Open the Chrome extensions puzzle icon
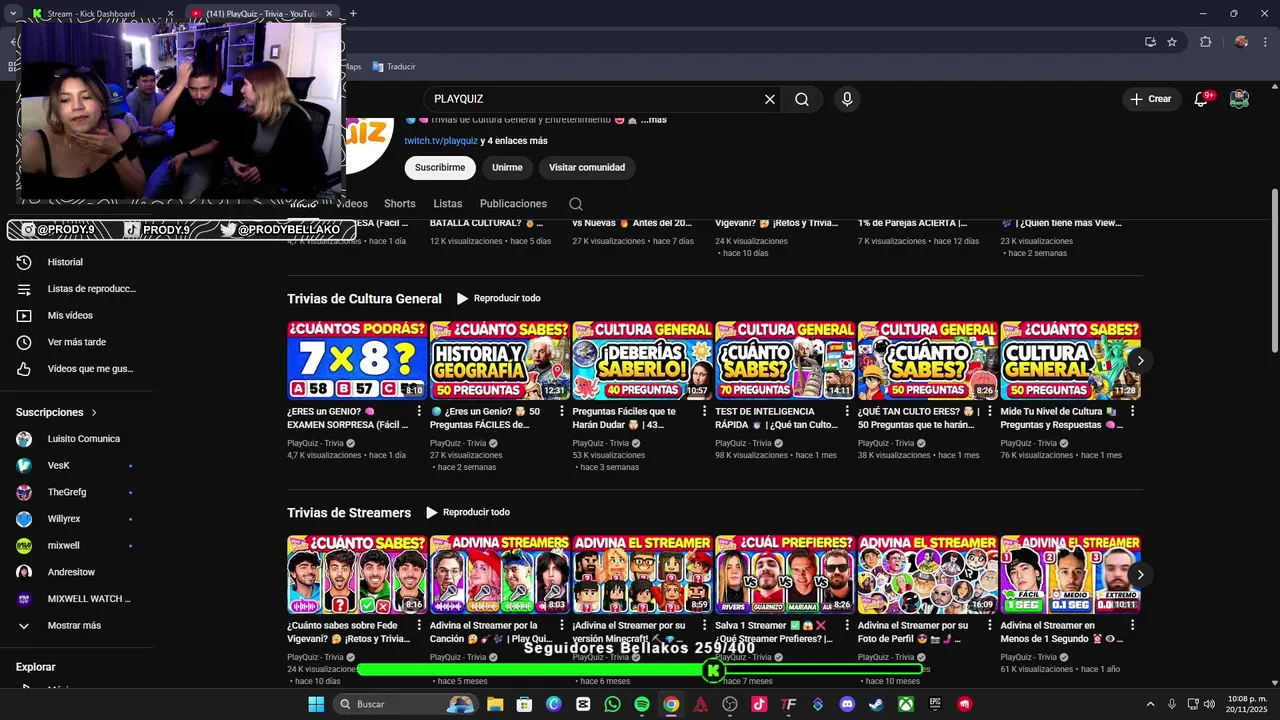Screen dimensions: 1280x720 click(x=1205, y=42)
